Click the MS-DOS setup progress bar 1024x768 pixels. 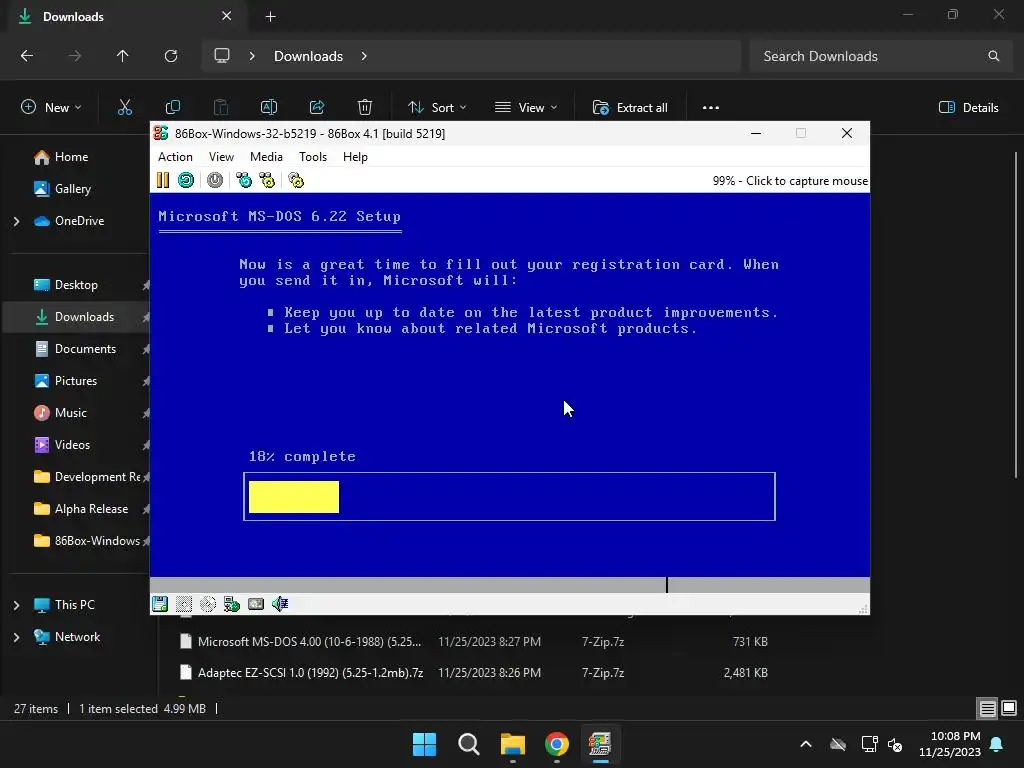click(x=509, y=496)
